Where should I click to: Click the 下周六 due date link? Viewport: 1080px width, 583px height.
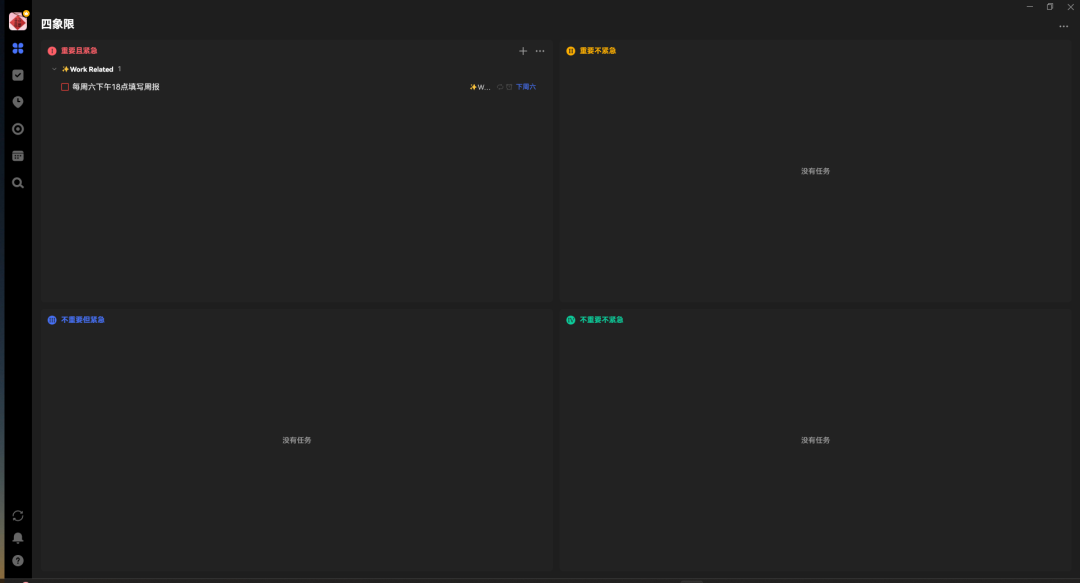[x=526, y=87]
